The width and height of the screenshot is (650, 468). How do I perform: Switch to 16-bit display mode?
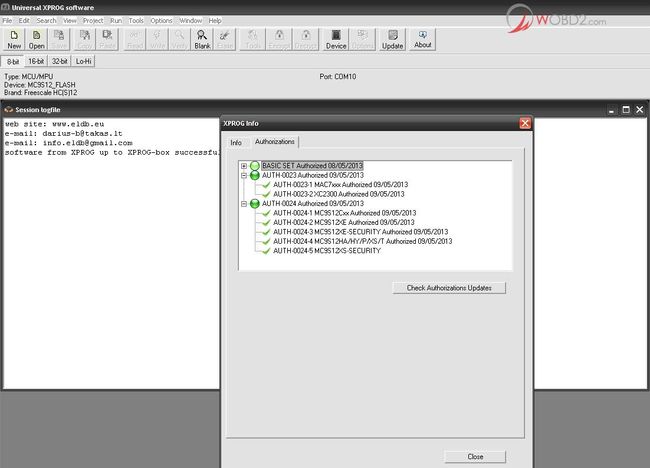[36, 61]
